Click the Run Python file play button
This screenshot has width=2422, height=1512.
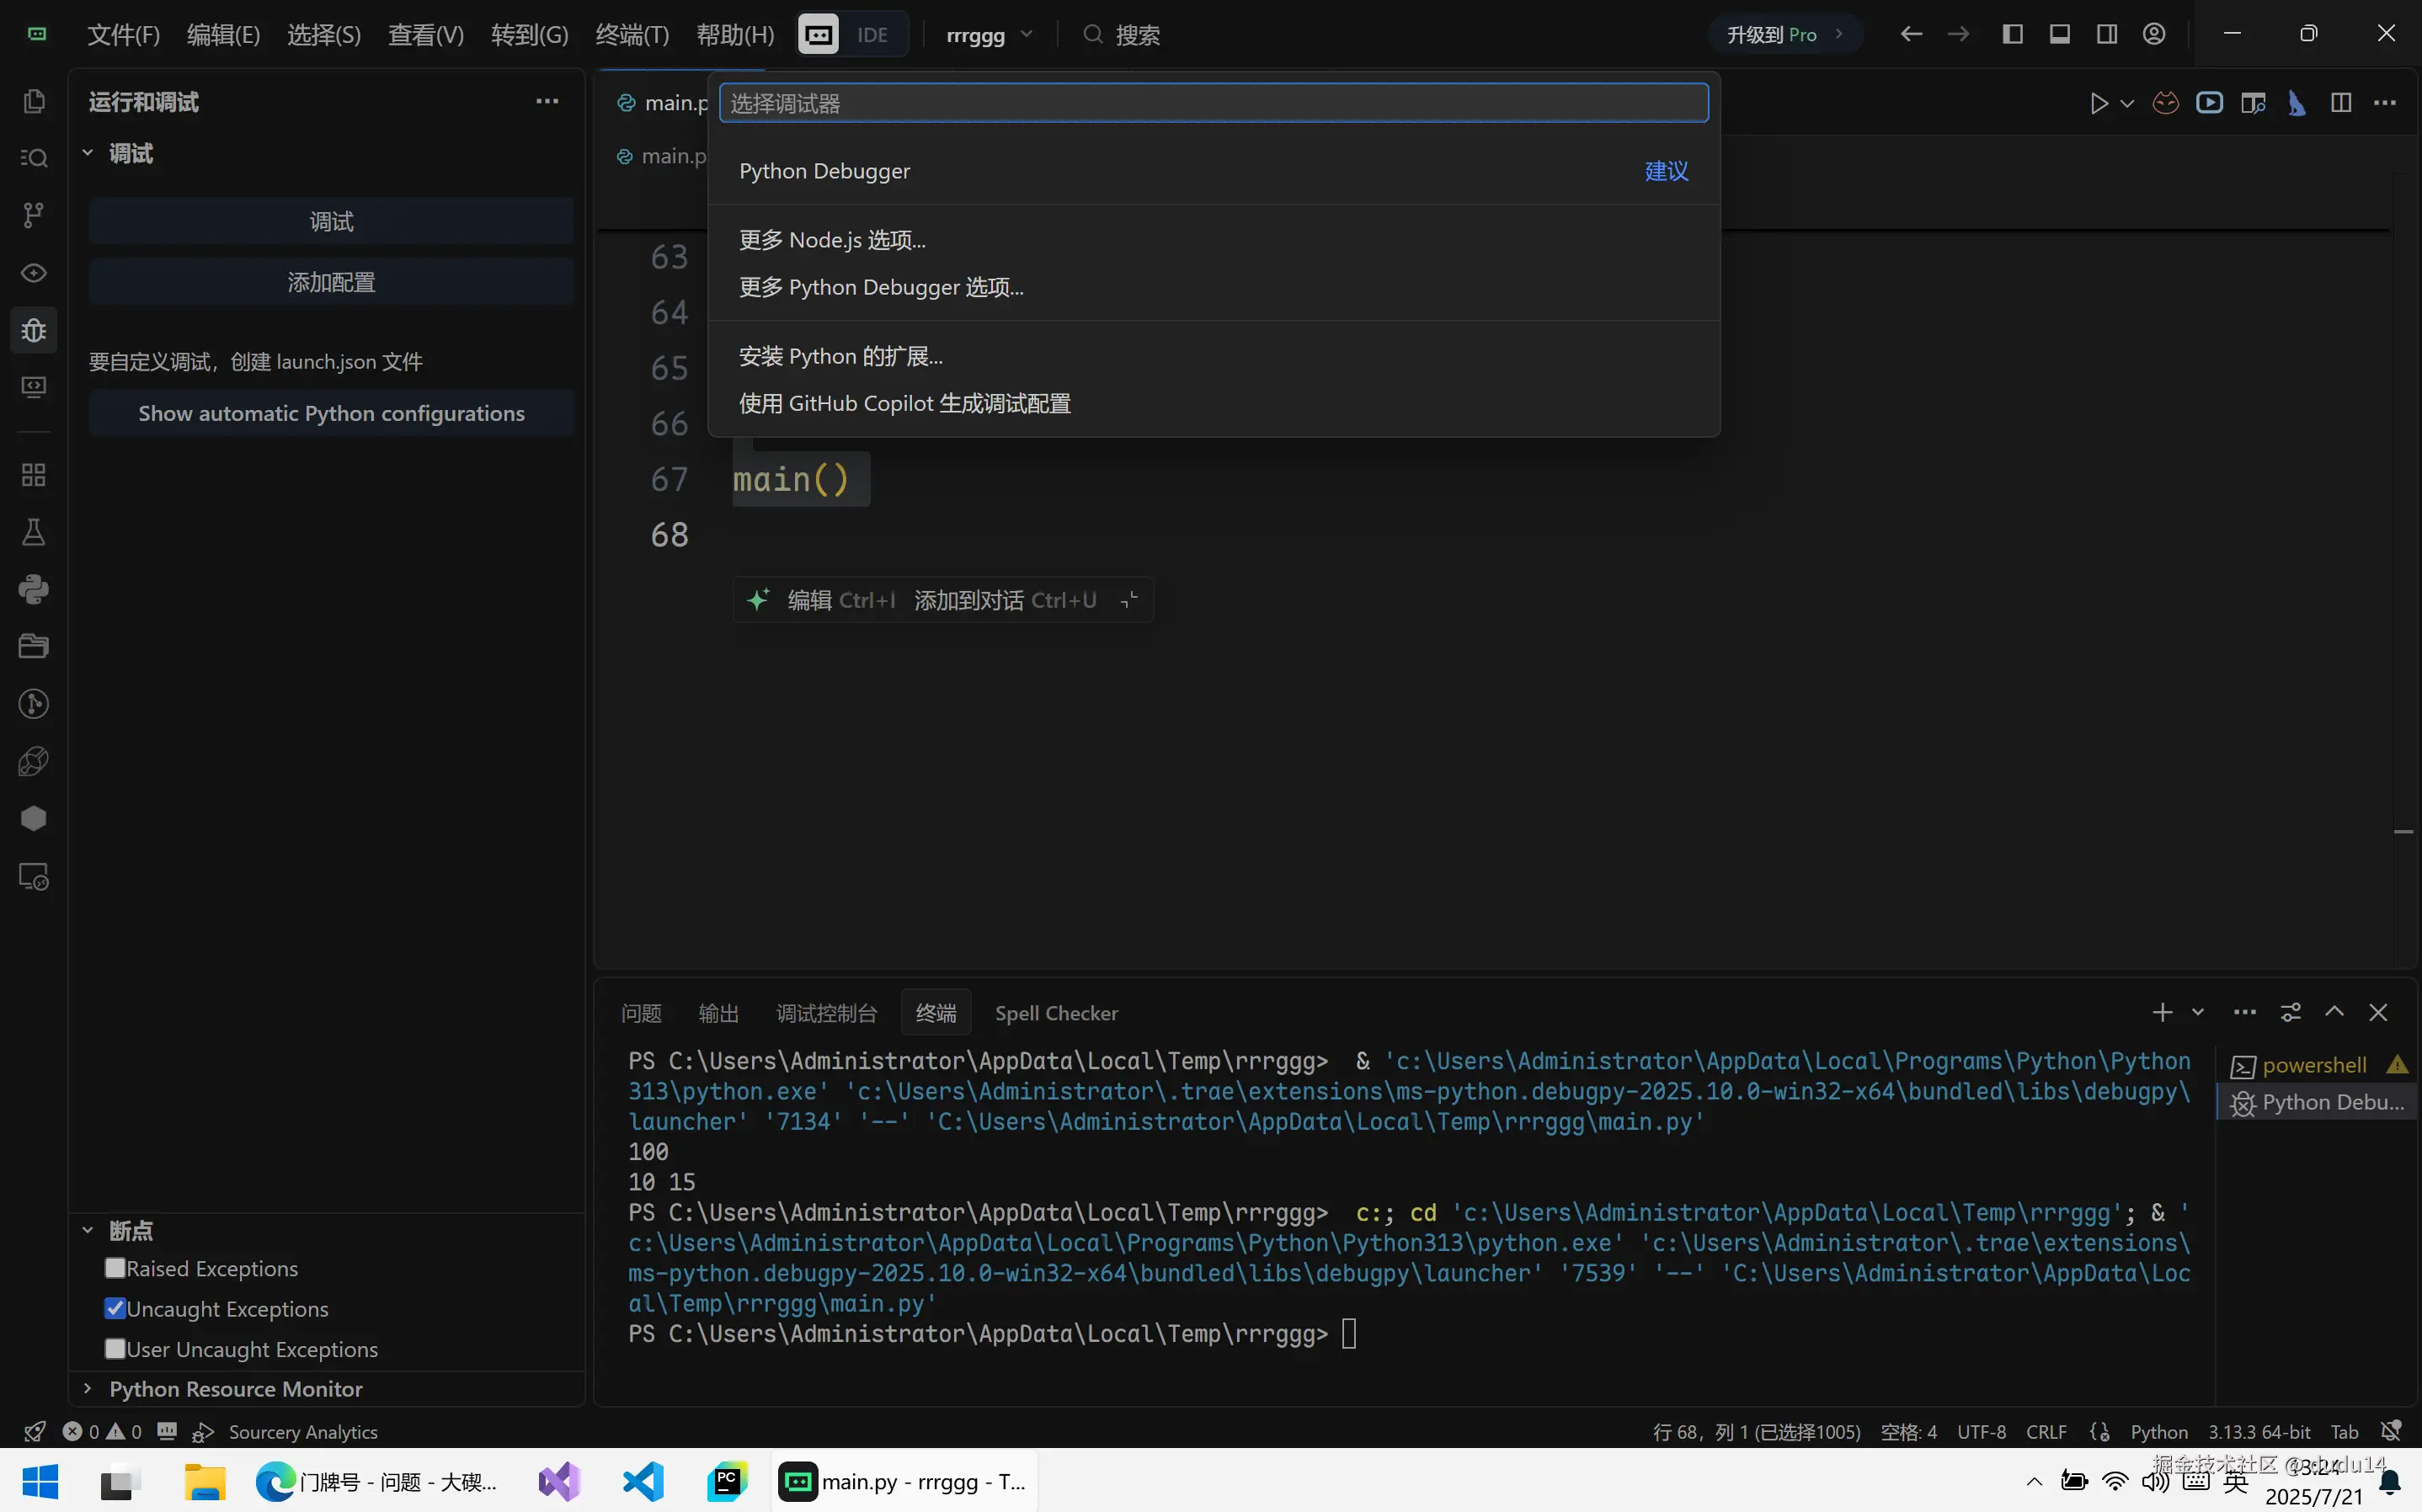coord(2097,102)
